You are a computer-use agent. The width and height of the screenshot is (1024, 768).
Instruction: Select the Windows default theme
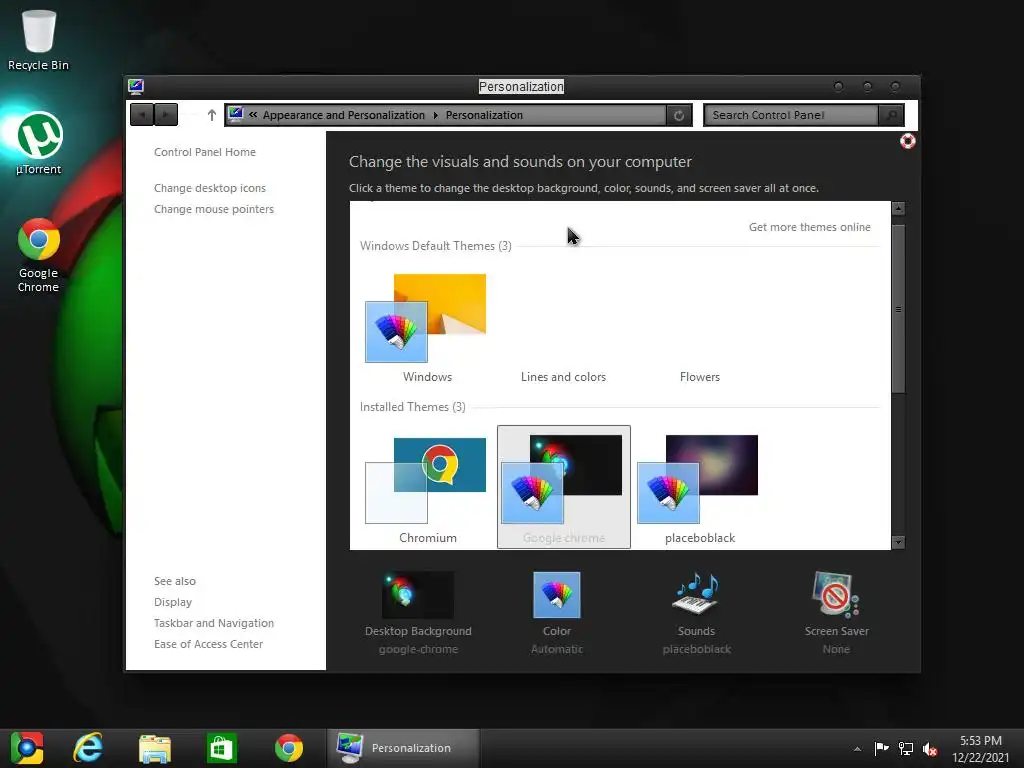pos(427,328)
